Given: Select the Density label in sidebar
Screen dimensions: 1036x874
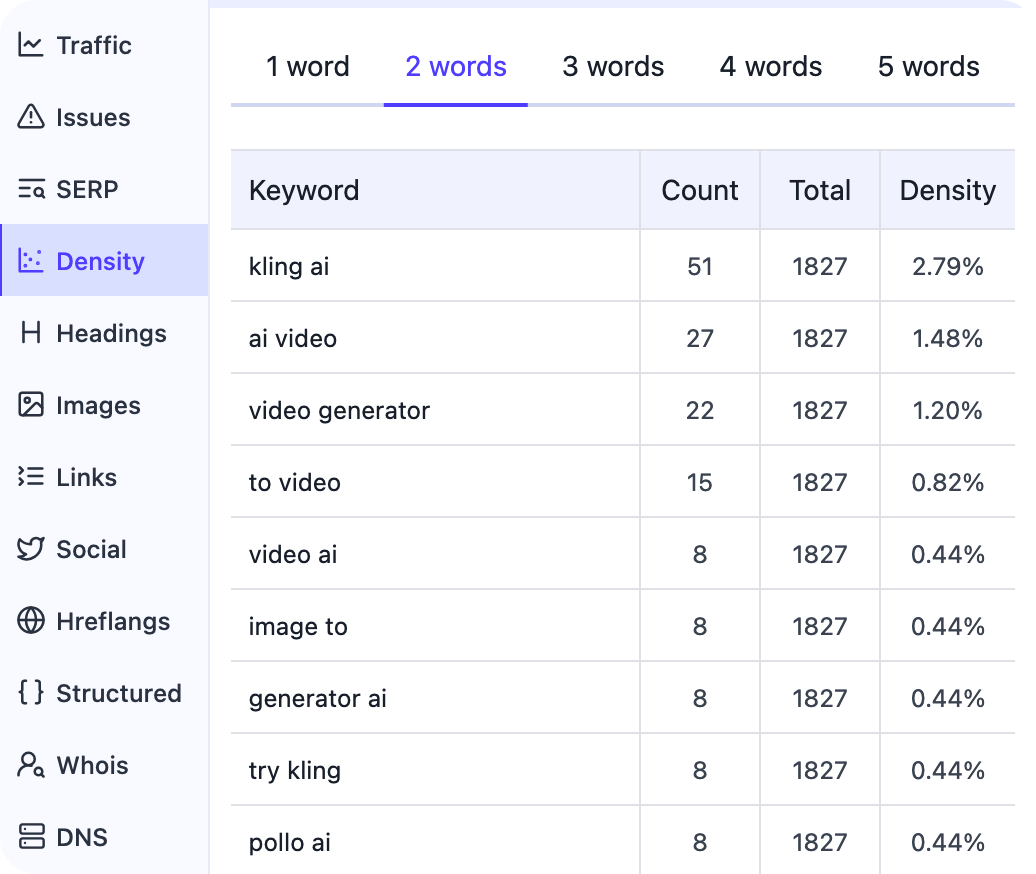Looking at the screenshot, I should click(100, 262).
